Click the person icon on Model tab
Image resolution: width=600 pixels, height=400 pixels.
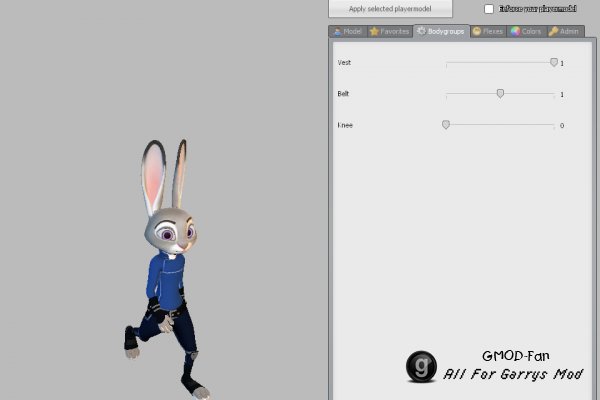click(337, 32)
